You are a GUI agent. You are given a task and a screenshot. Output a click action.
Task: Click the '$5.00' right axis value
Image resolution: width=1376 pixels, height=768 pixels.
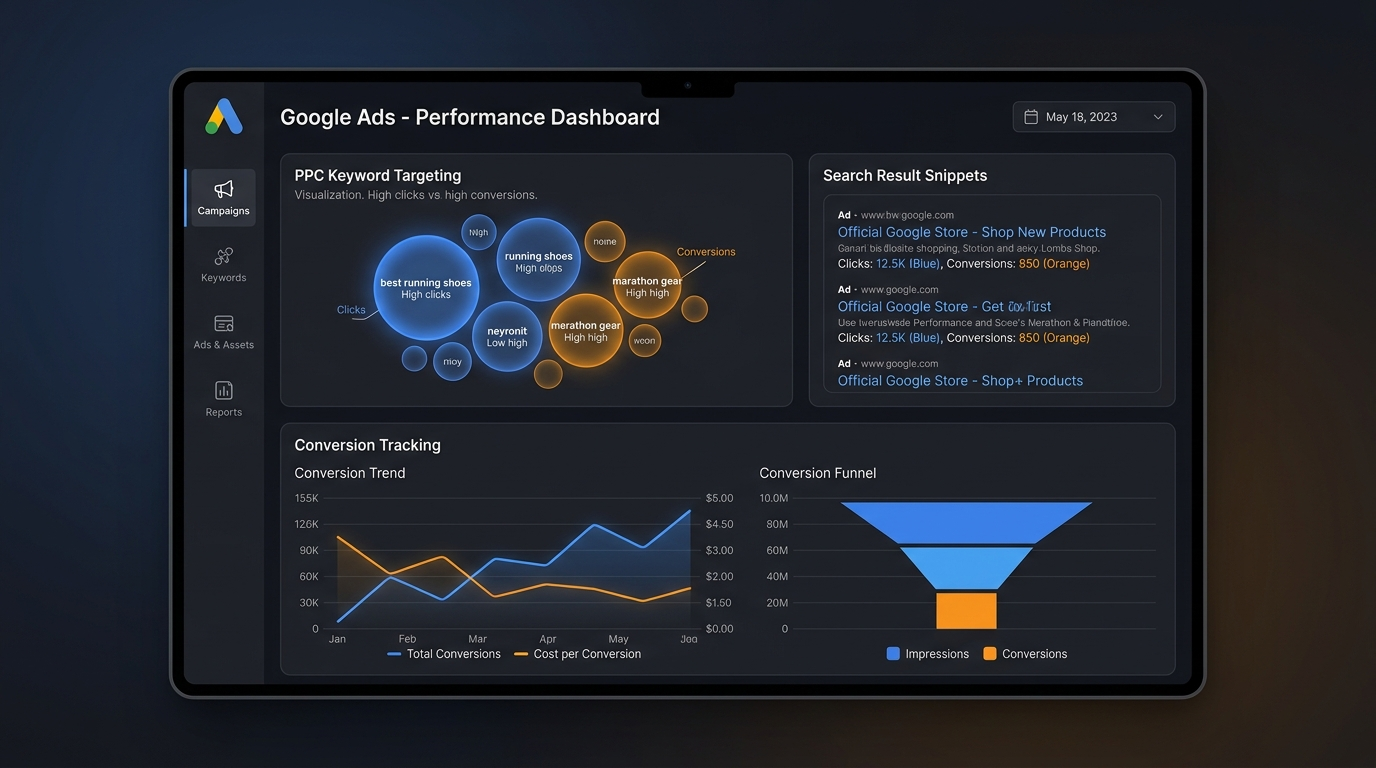tap(719, 498)
